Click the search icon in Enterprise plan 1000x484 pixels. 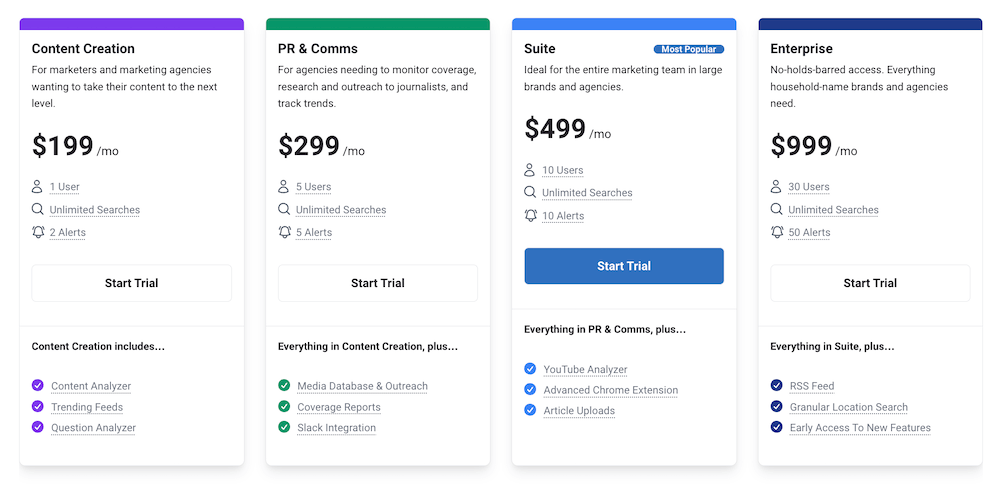tap(776, 210)
